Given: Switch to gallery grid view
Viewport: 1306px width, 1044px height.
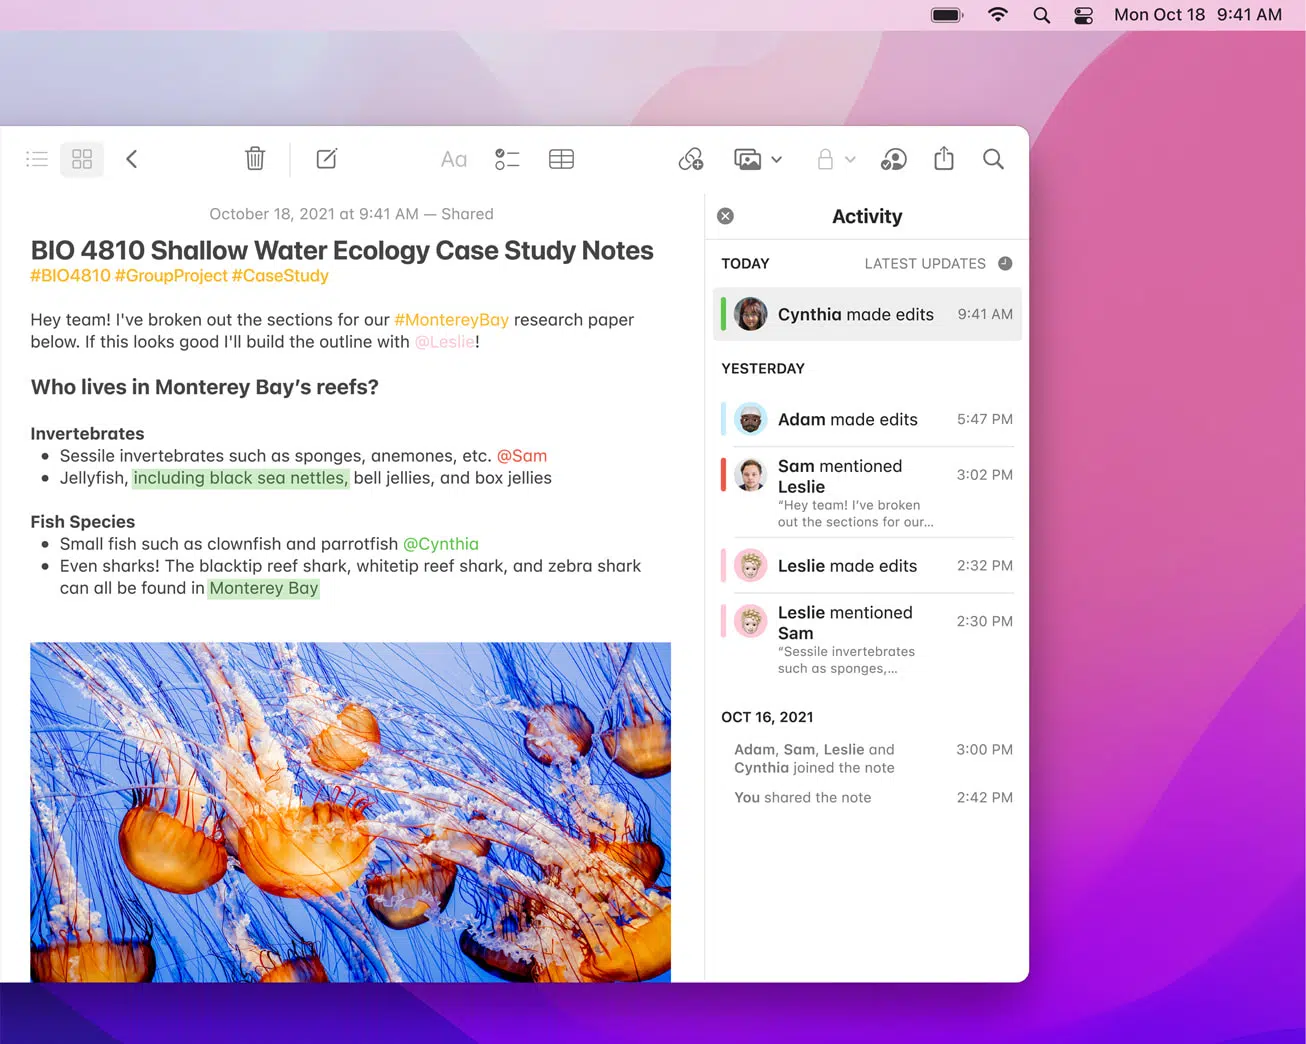Looking at the screenshot, I should 82,159.
